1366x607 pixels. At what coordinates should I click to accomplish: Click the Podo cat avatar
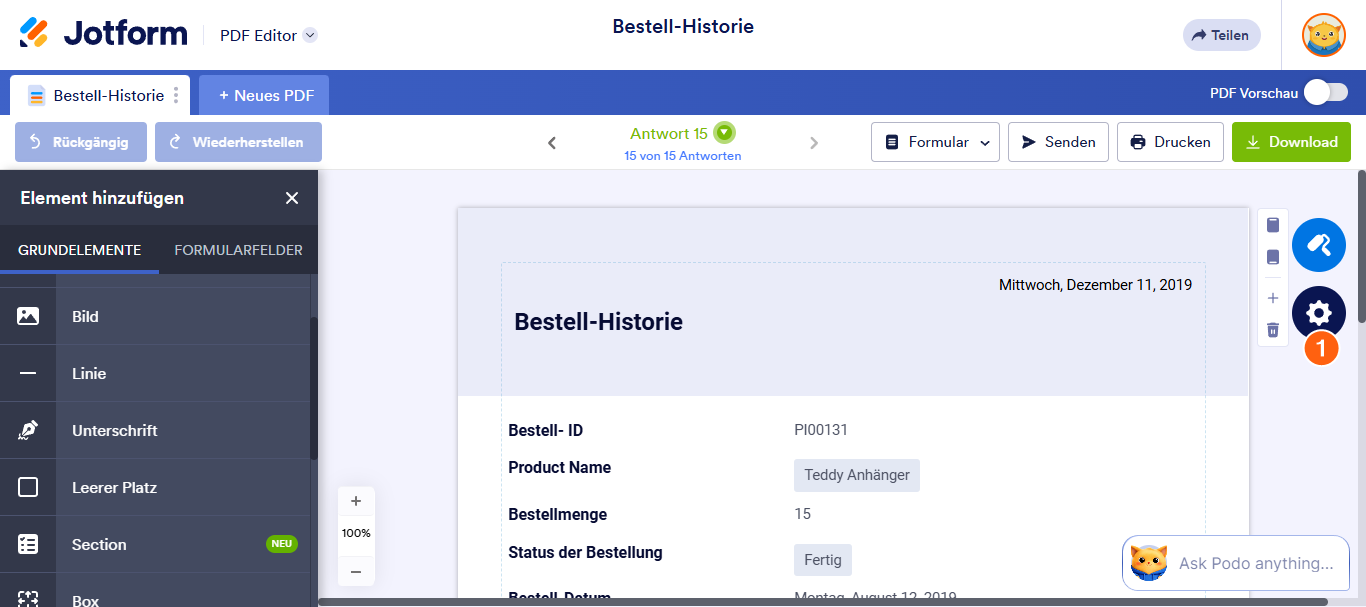tap(1149, 563)
